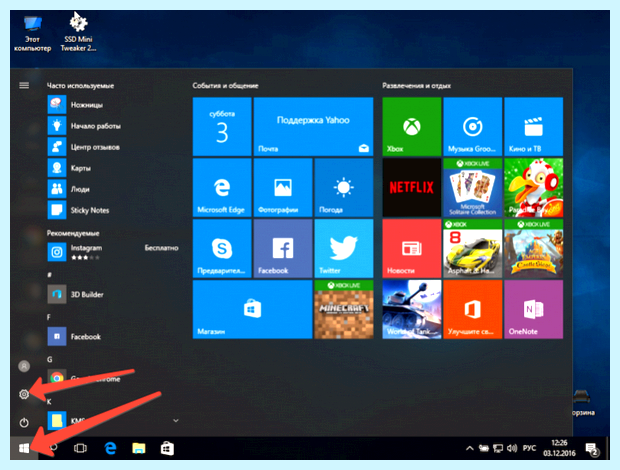Open Facebook in the apps list

pos(113,336)
